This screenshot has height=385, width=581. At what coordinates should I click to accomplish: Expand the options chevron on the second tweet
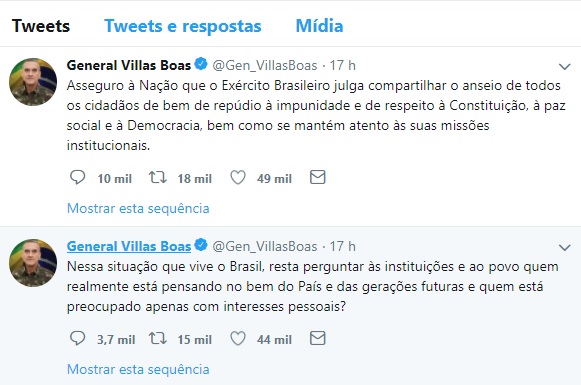click(564, 248)
